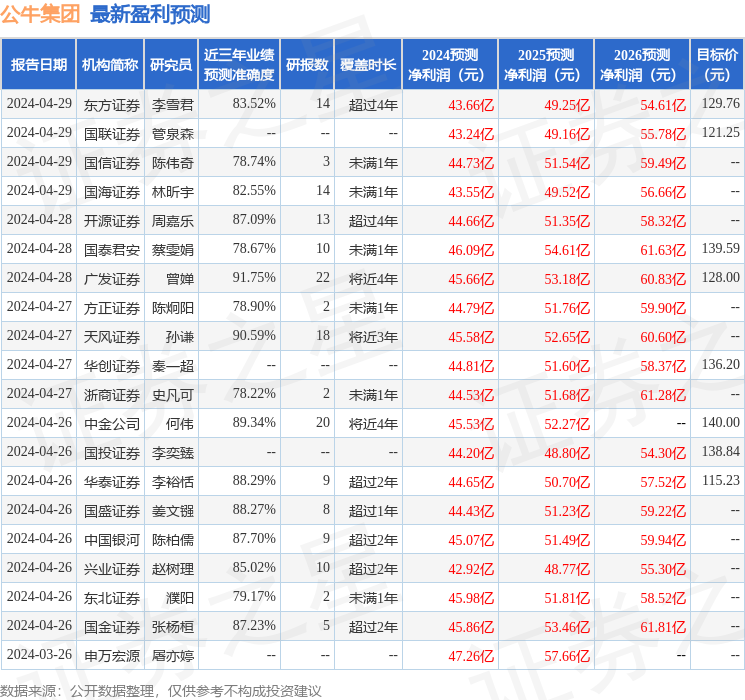Image resolution: width=745 pixels, height=700 pixels.
Task: Click the 2025预测净利润 header
Action: pos(546,65)
